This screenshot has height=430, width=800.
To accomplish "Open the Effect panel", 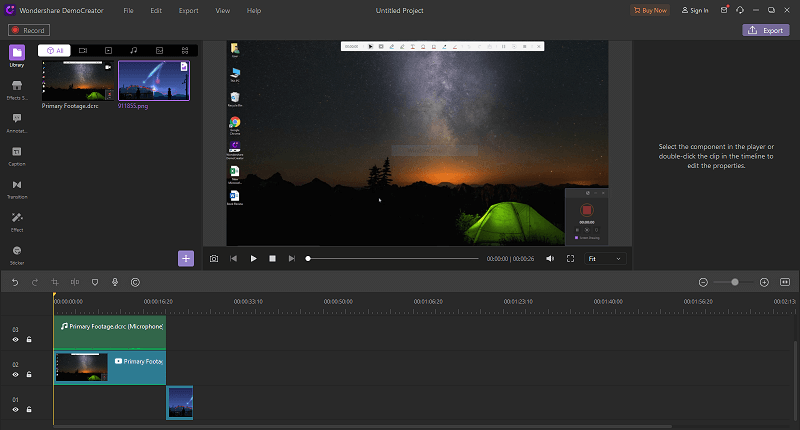I will [17, 222].
